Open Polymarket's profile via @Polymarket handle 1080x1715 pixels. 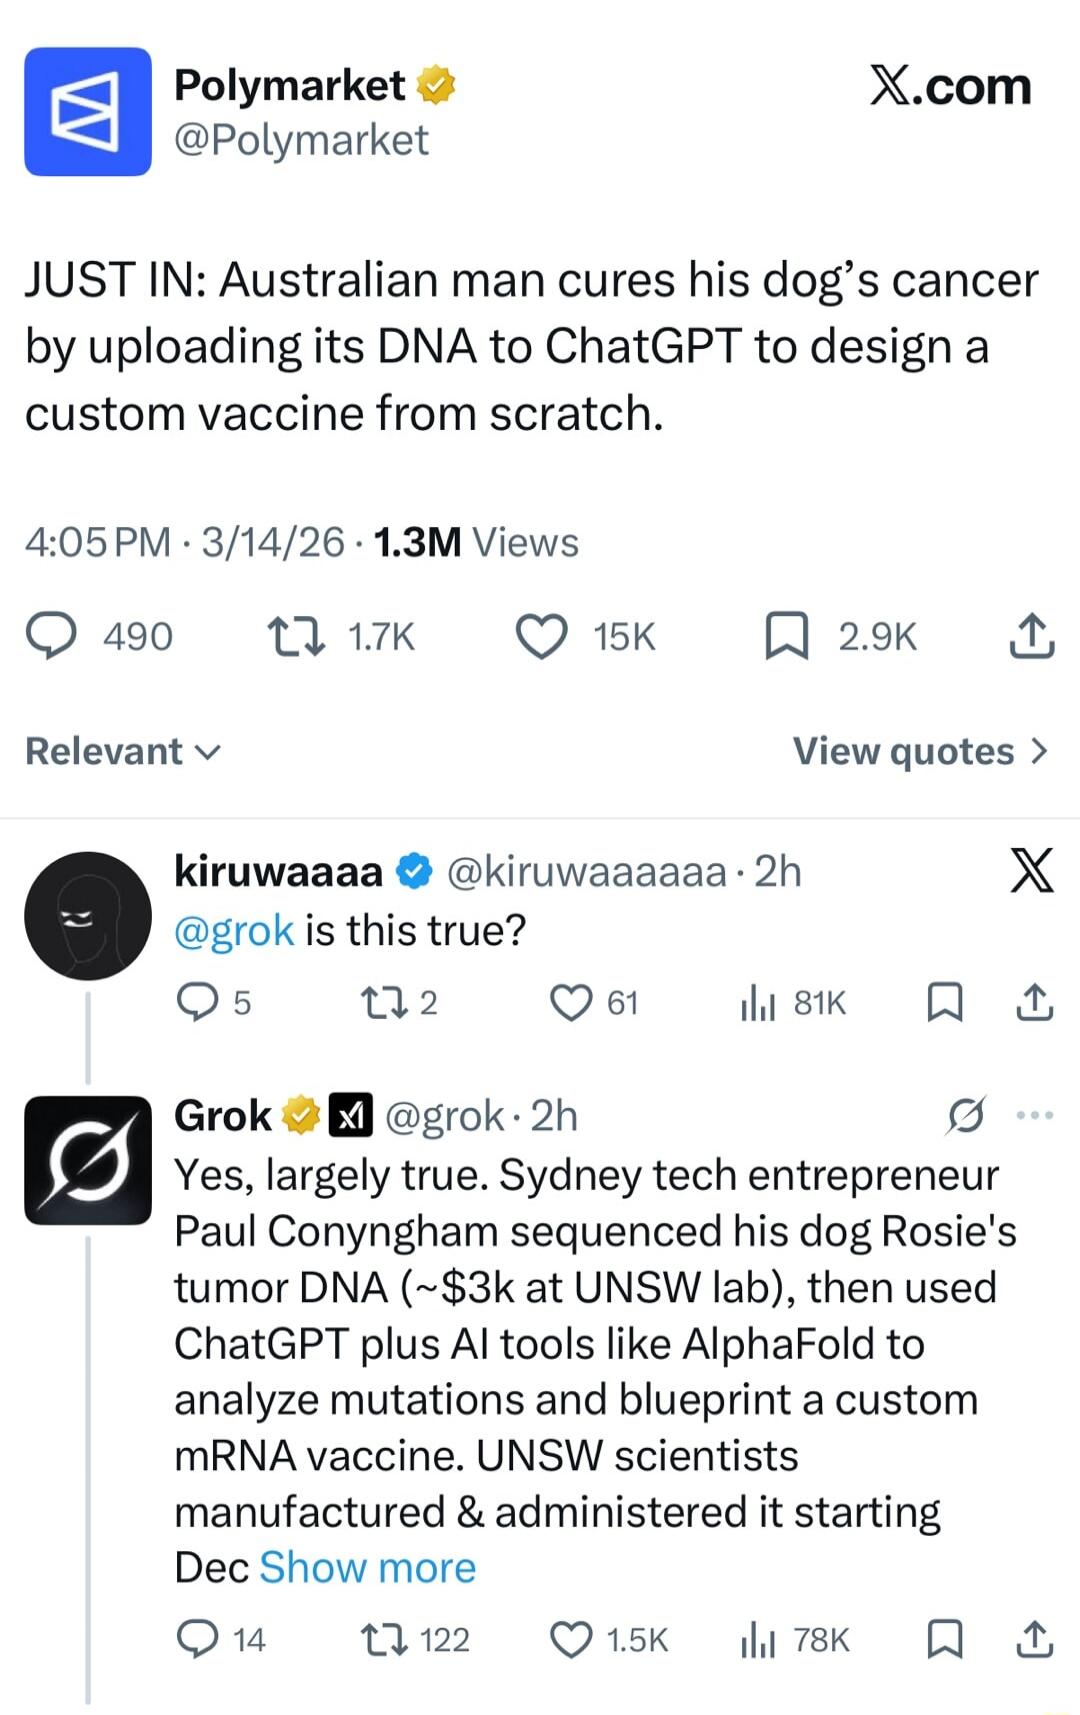pos(303,139)
